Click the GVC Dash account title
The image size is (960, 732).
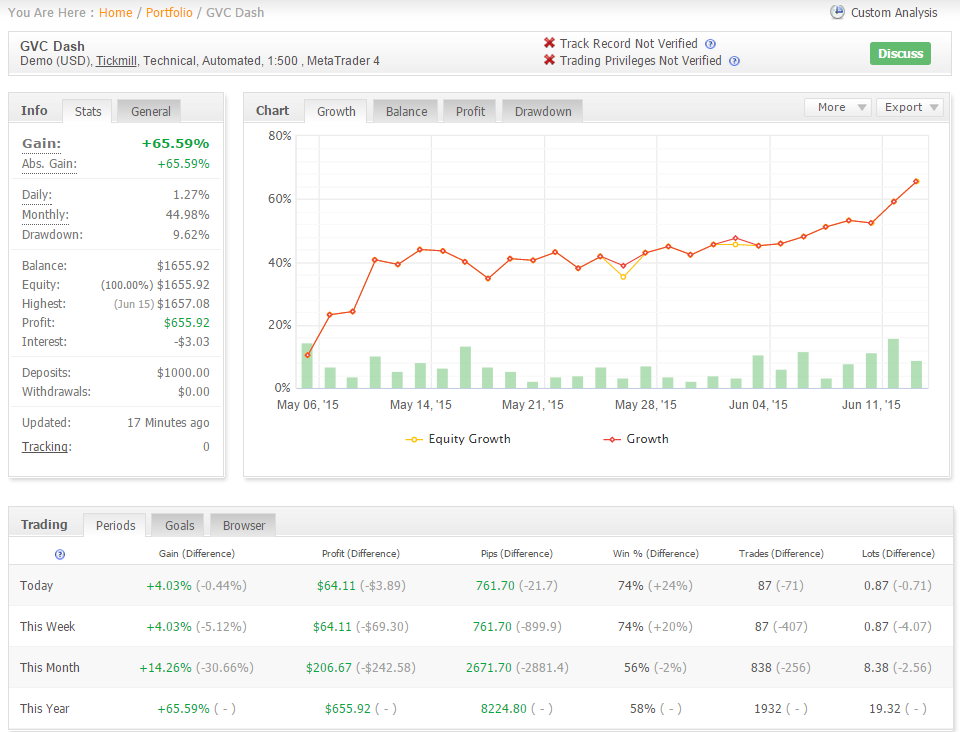tap(52, 47)
